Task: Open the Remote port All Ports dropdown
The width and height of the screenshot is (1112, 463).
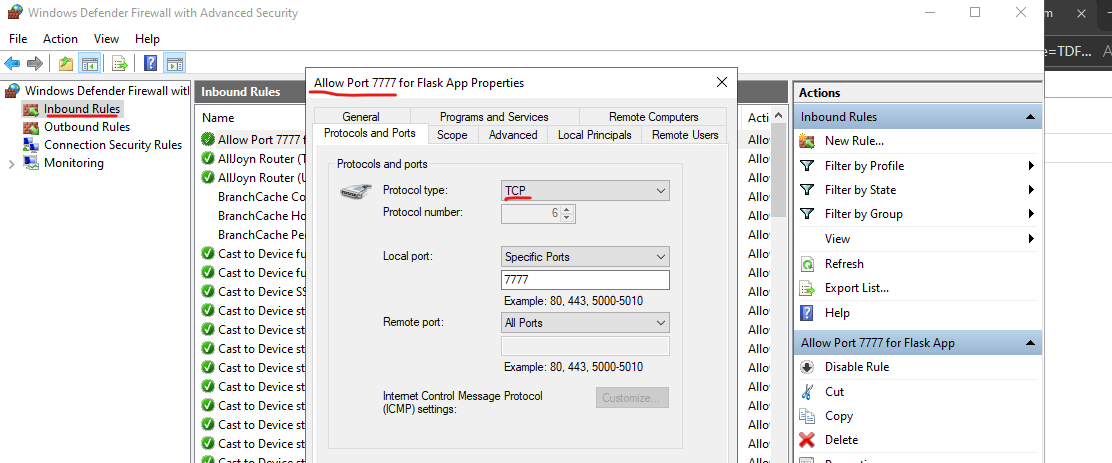Action: pyautogui.click(x=585, y=323)
